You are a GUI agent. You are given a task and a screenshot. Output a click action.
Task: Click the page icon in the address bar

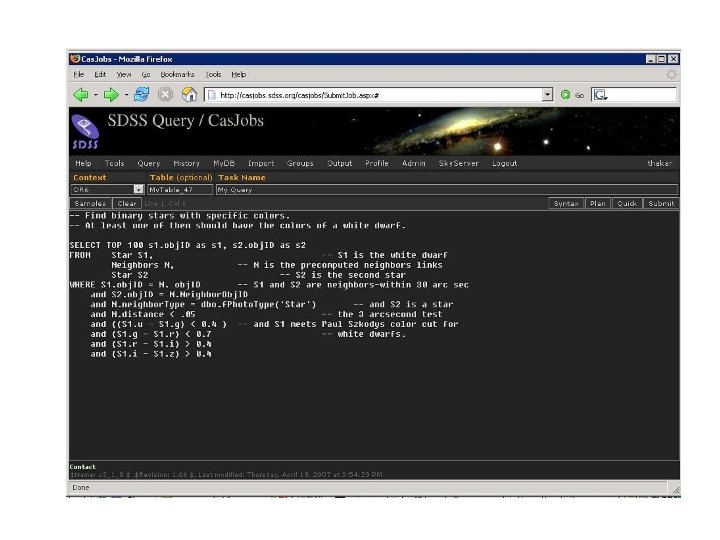[212, 95]
